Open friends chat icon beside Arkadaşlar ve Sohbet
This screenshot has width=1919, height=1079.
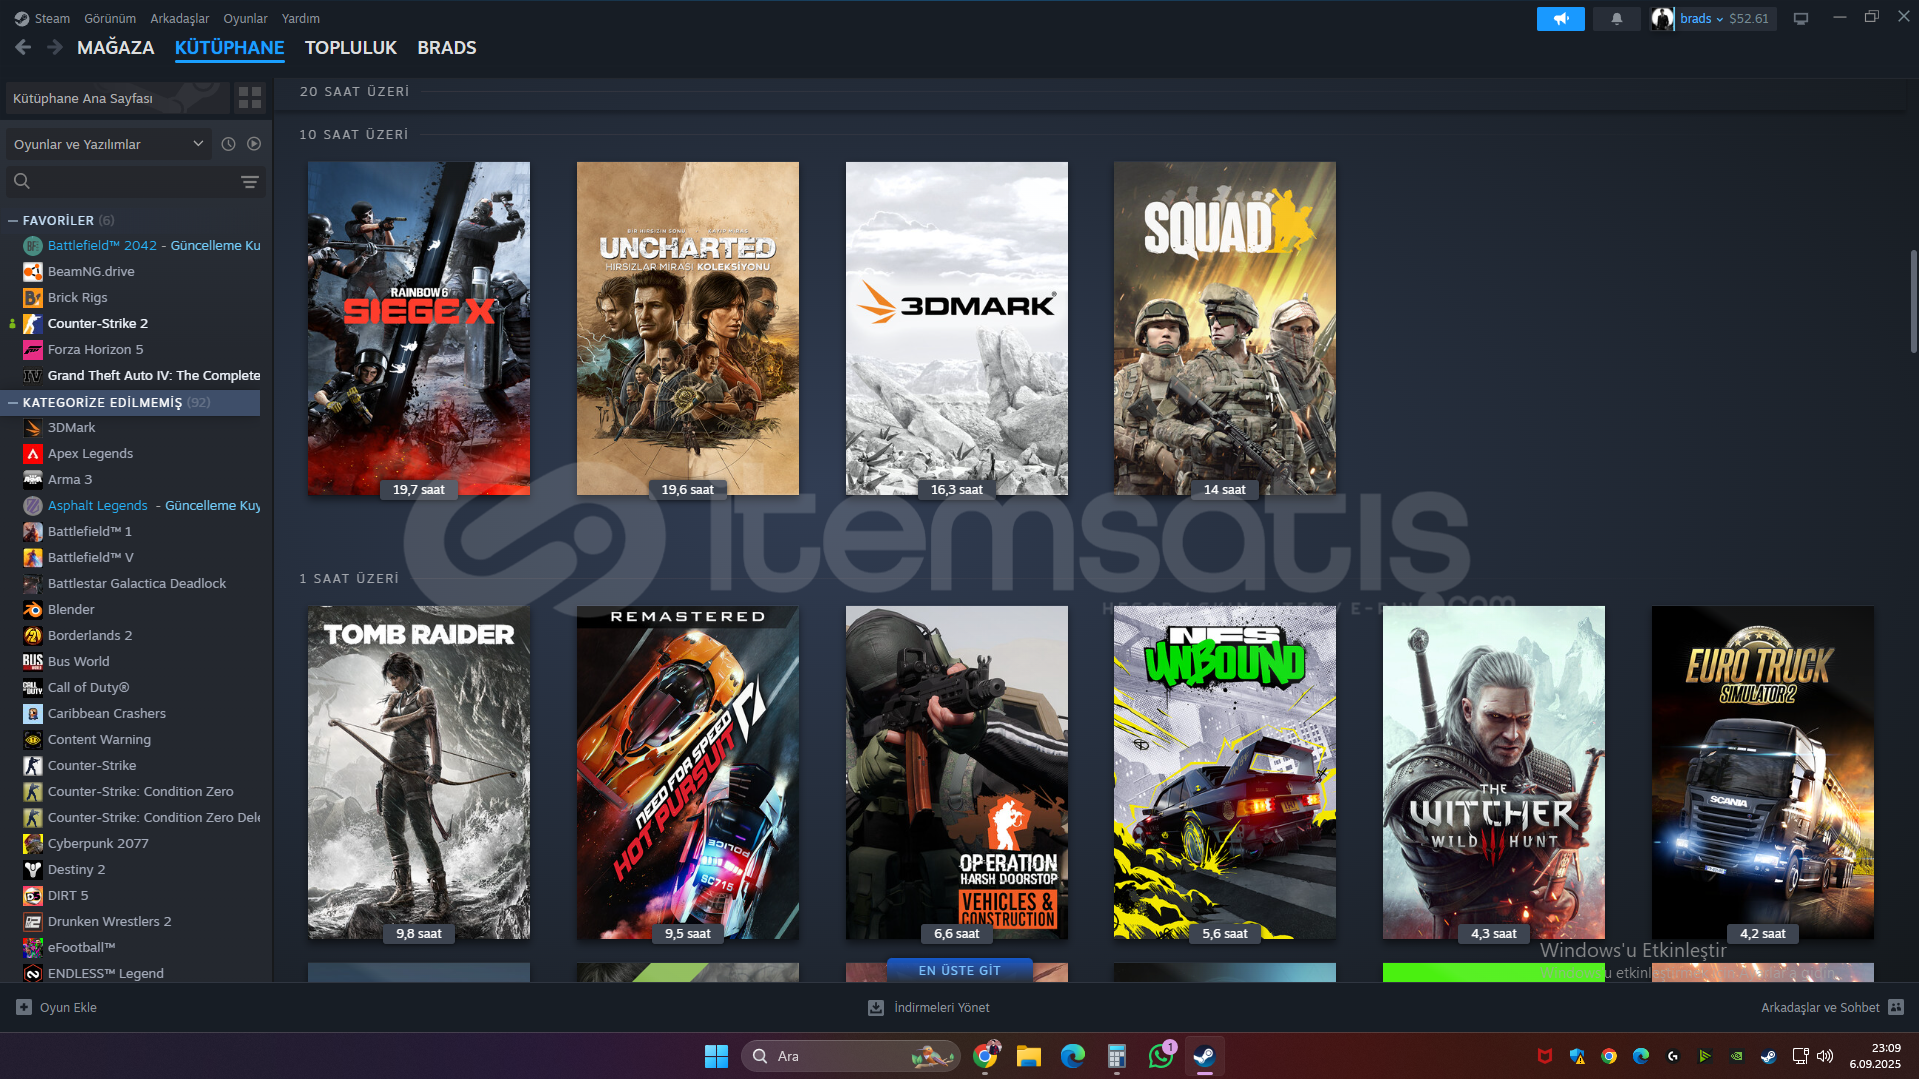[1896, 1007]
